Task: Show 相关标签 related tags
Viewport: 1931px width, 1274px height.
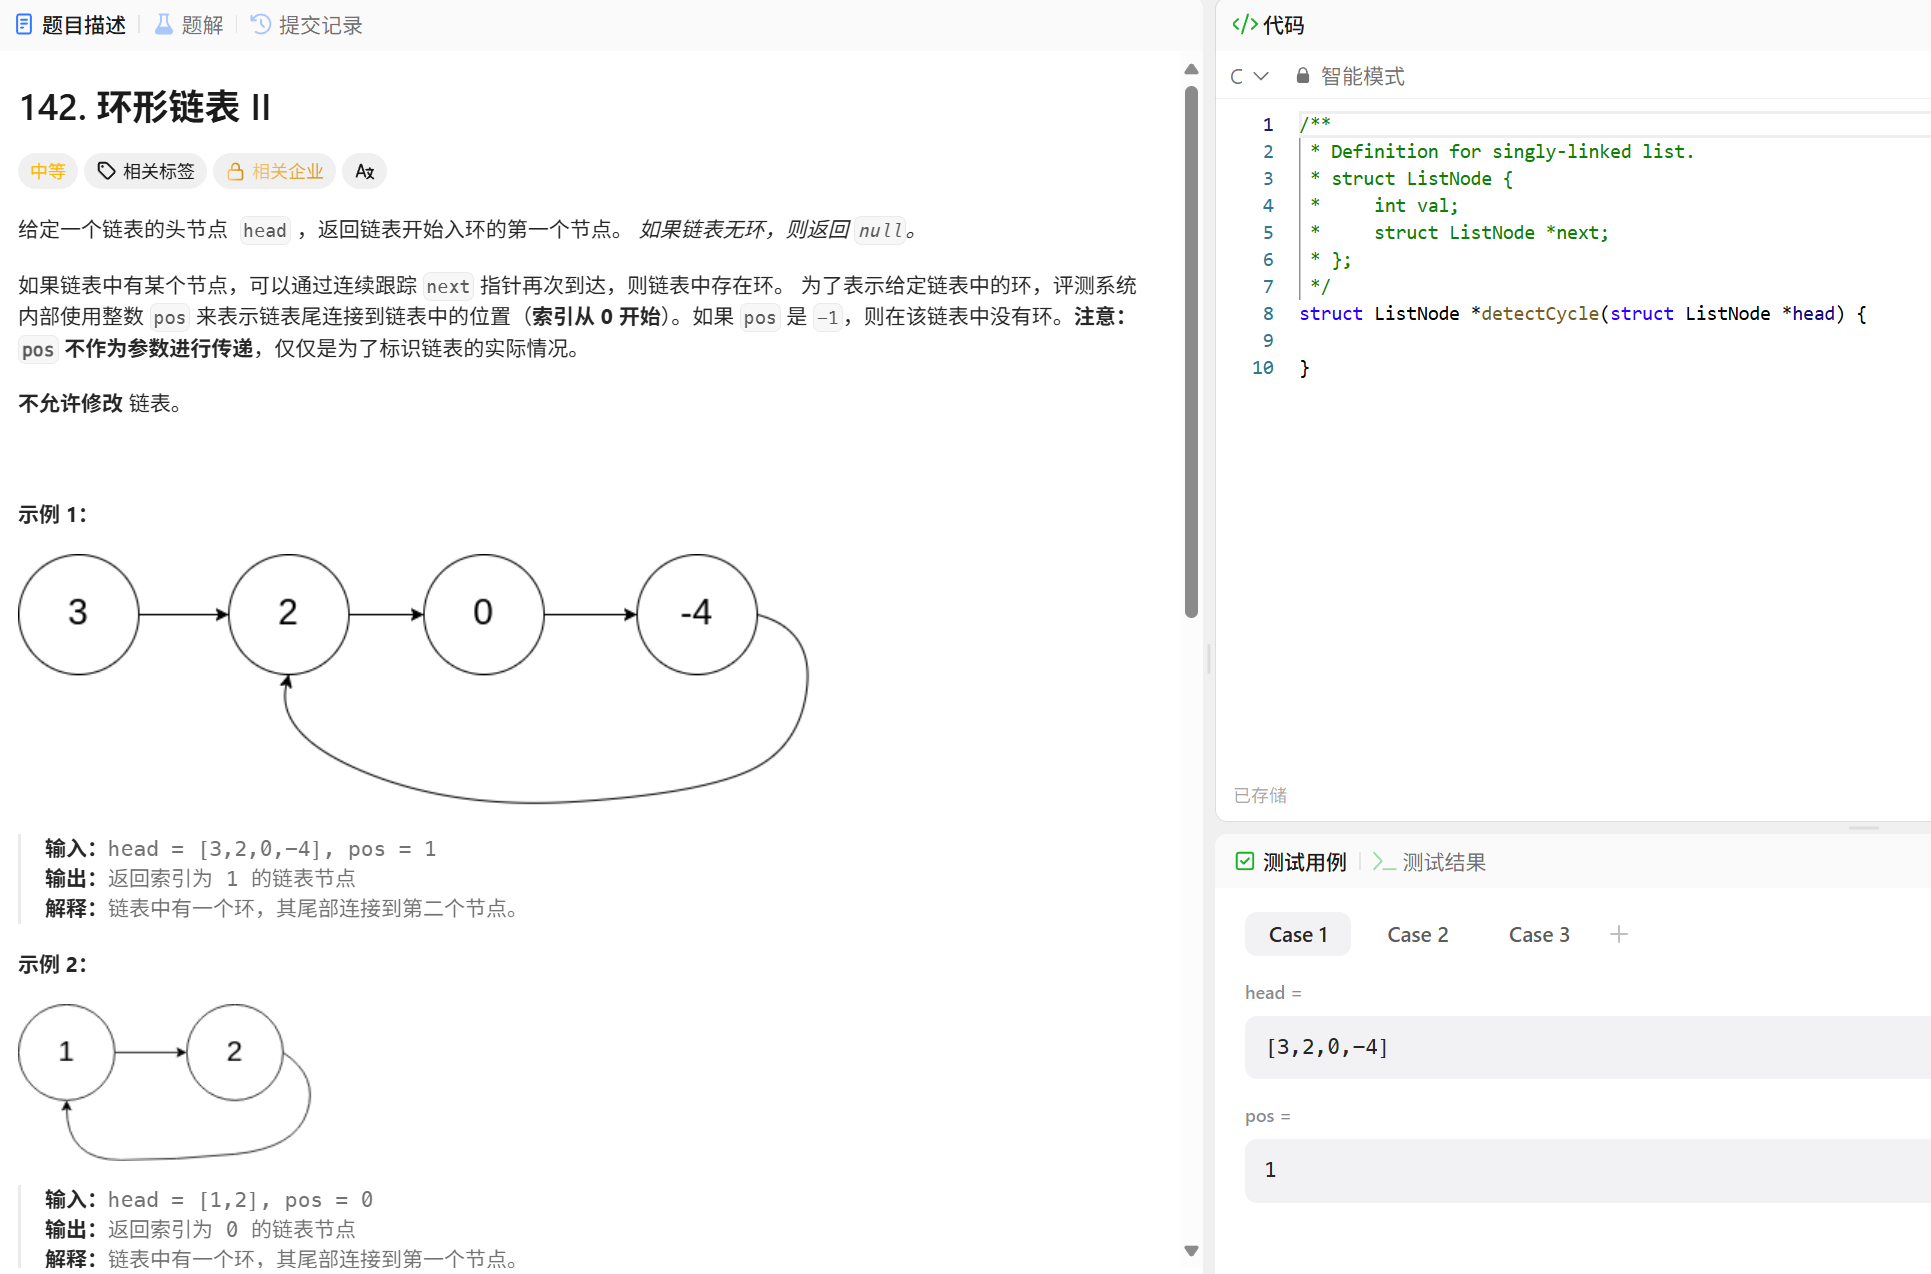Action: (146, 171)
